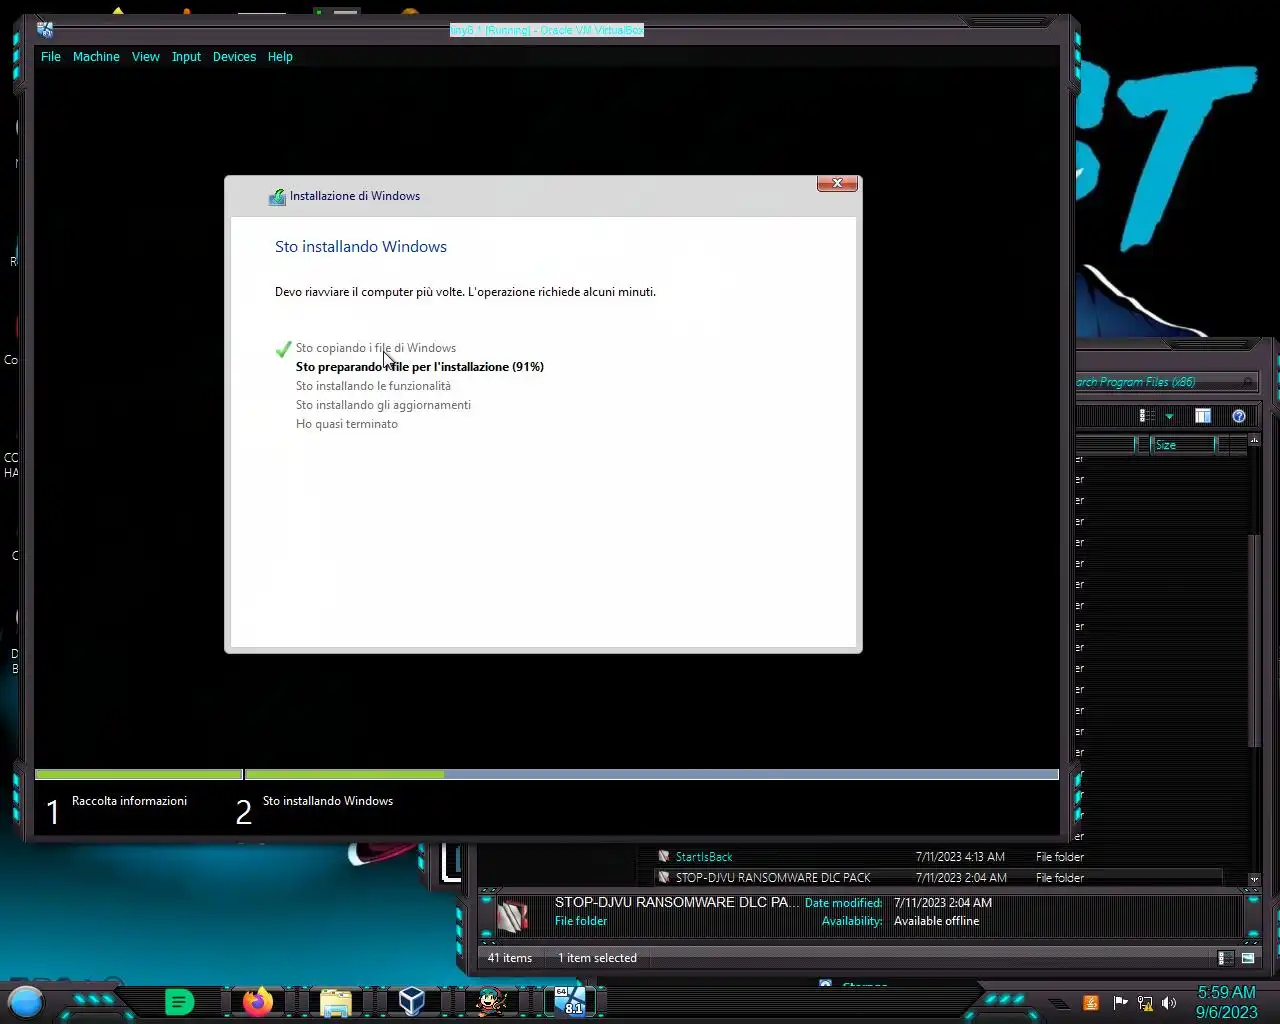Click the taskbar clock showing 5:59 AM
Viewport: 1280px width, 1024px height.
(1226, 1002)
